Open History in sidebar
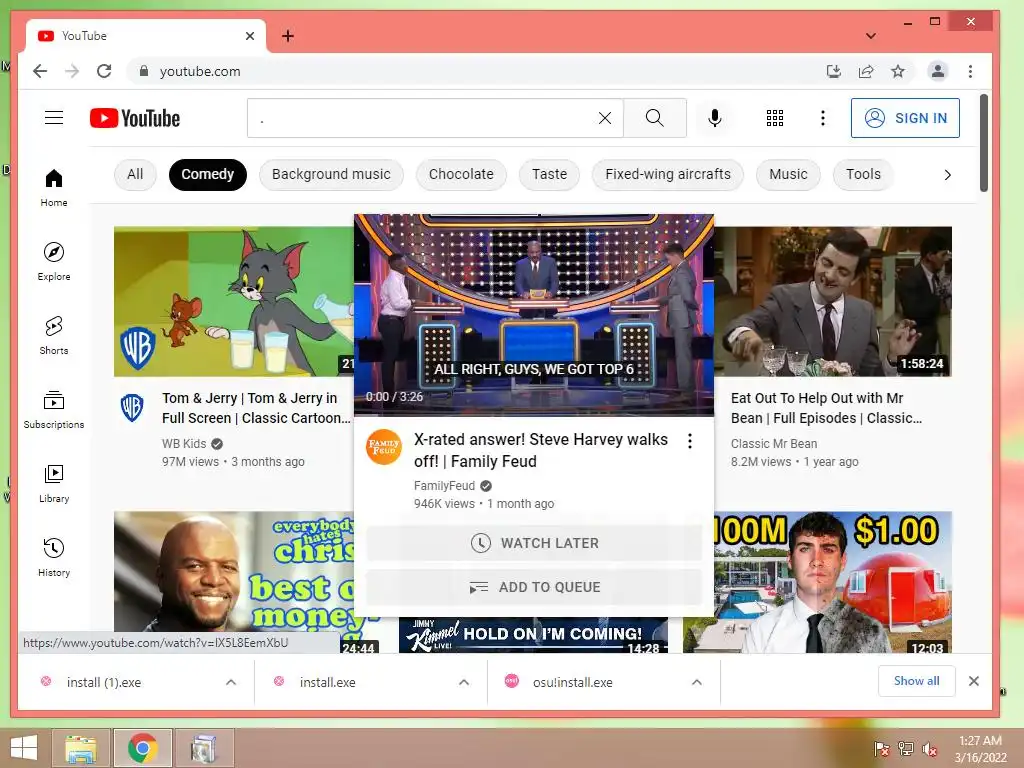This screenshot has width=1024, height=768. [54, 557]
